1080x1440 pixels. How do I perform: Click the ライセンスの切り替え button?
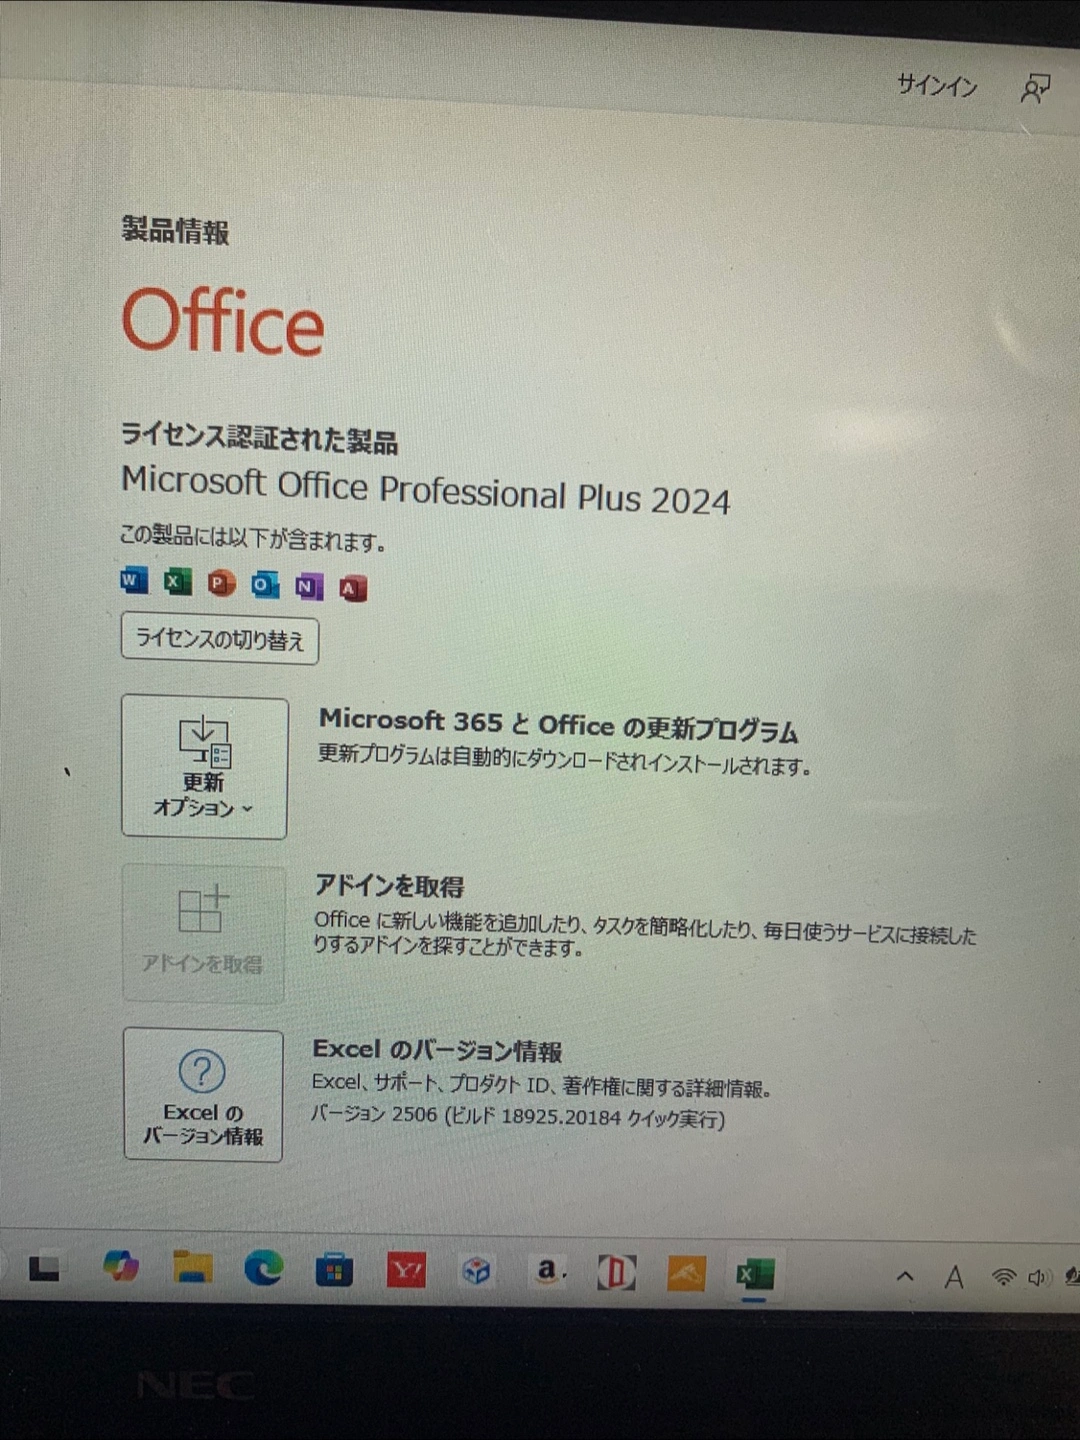pos(220,639)
